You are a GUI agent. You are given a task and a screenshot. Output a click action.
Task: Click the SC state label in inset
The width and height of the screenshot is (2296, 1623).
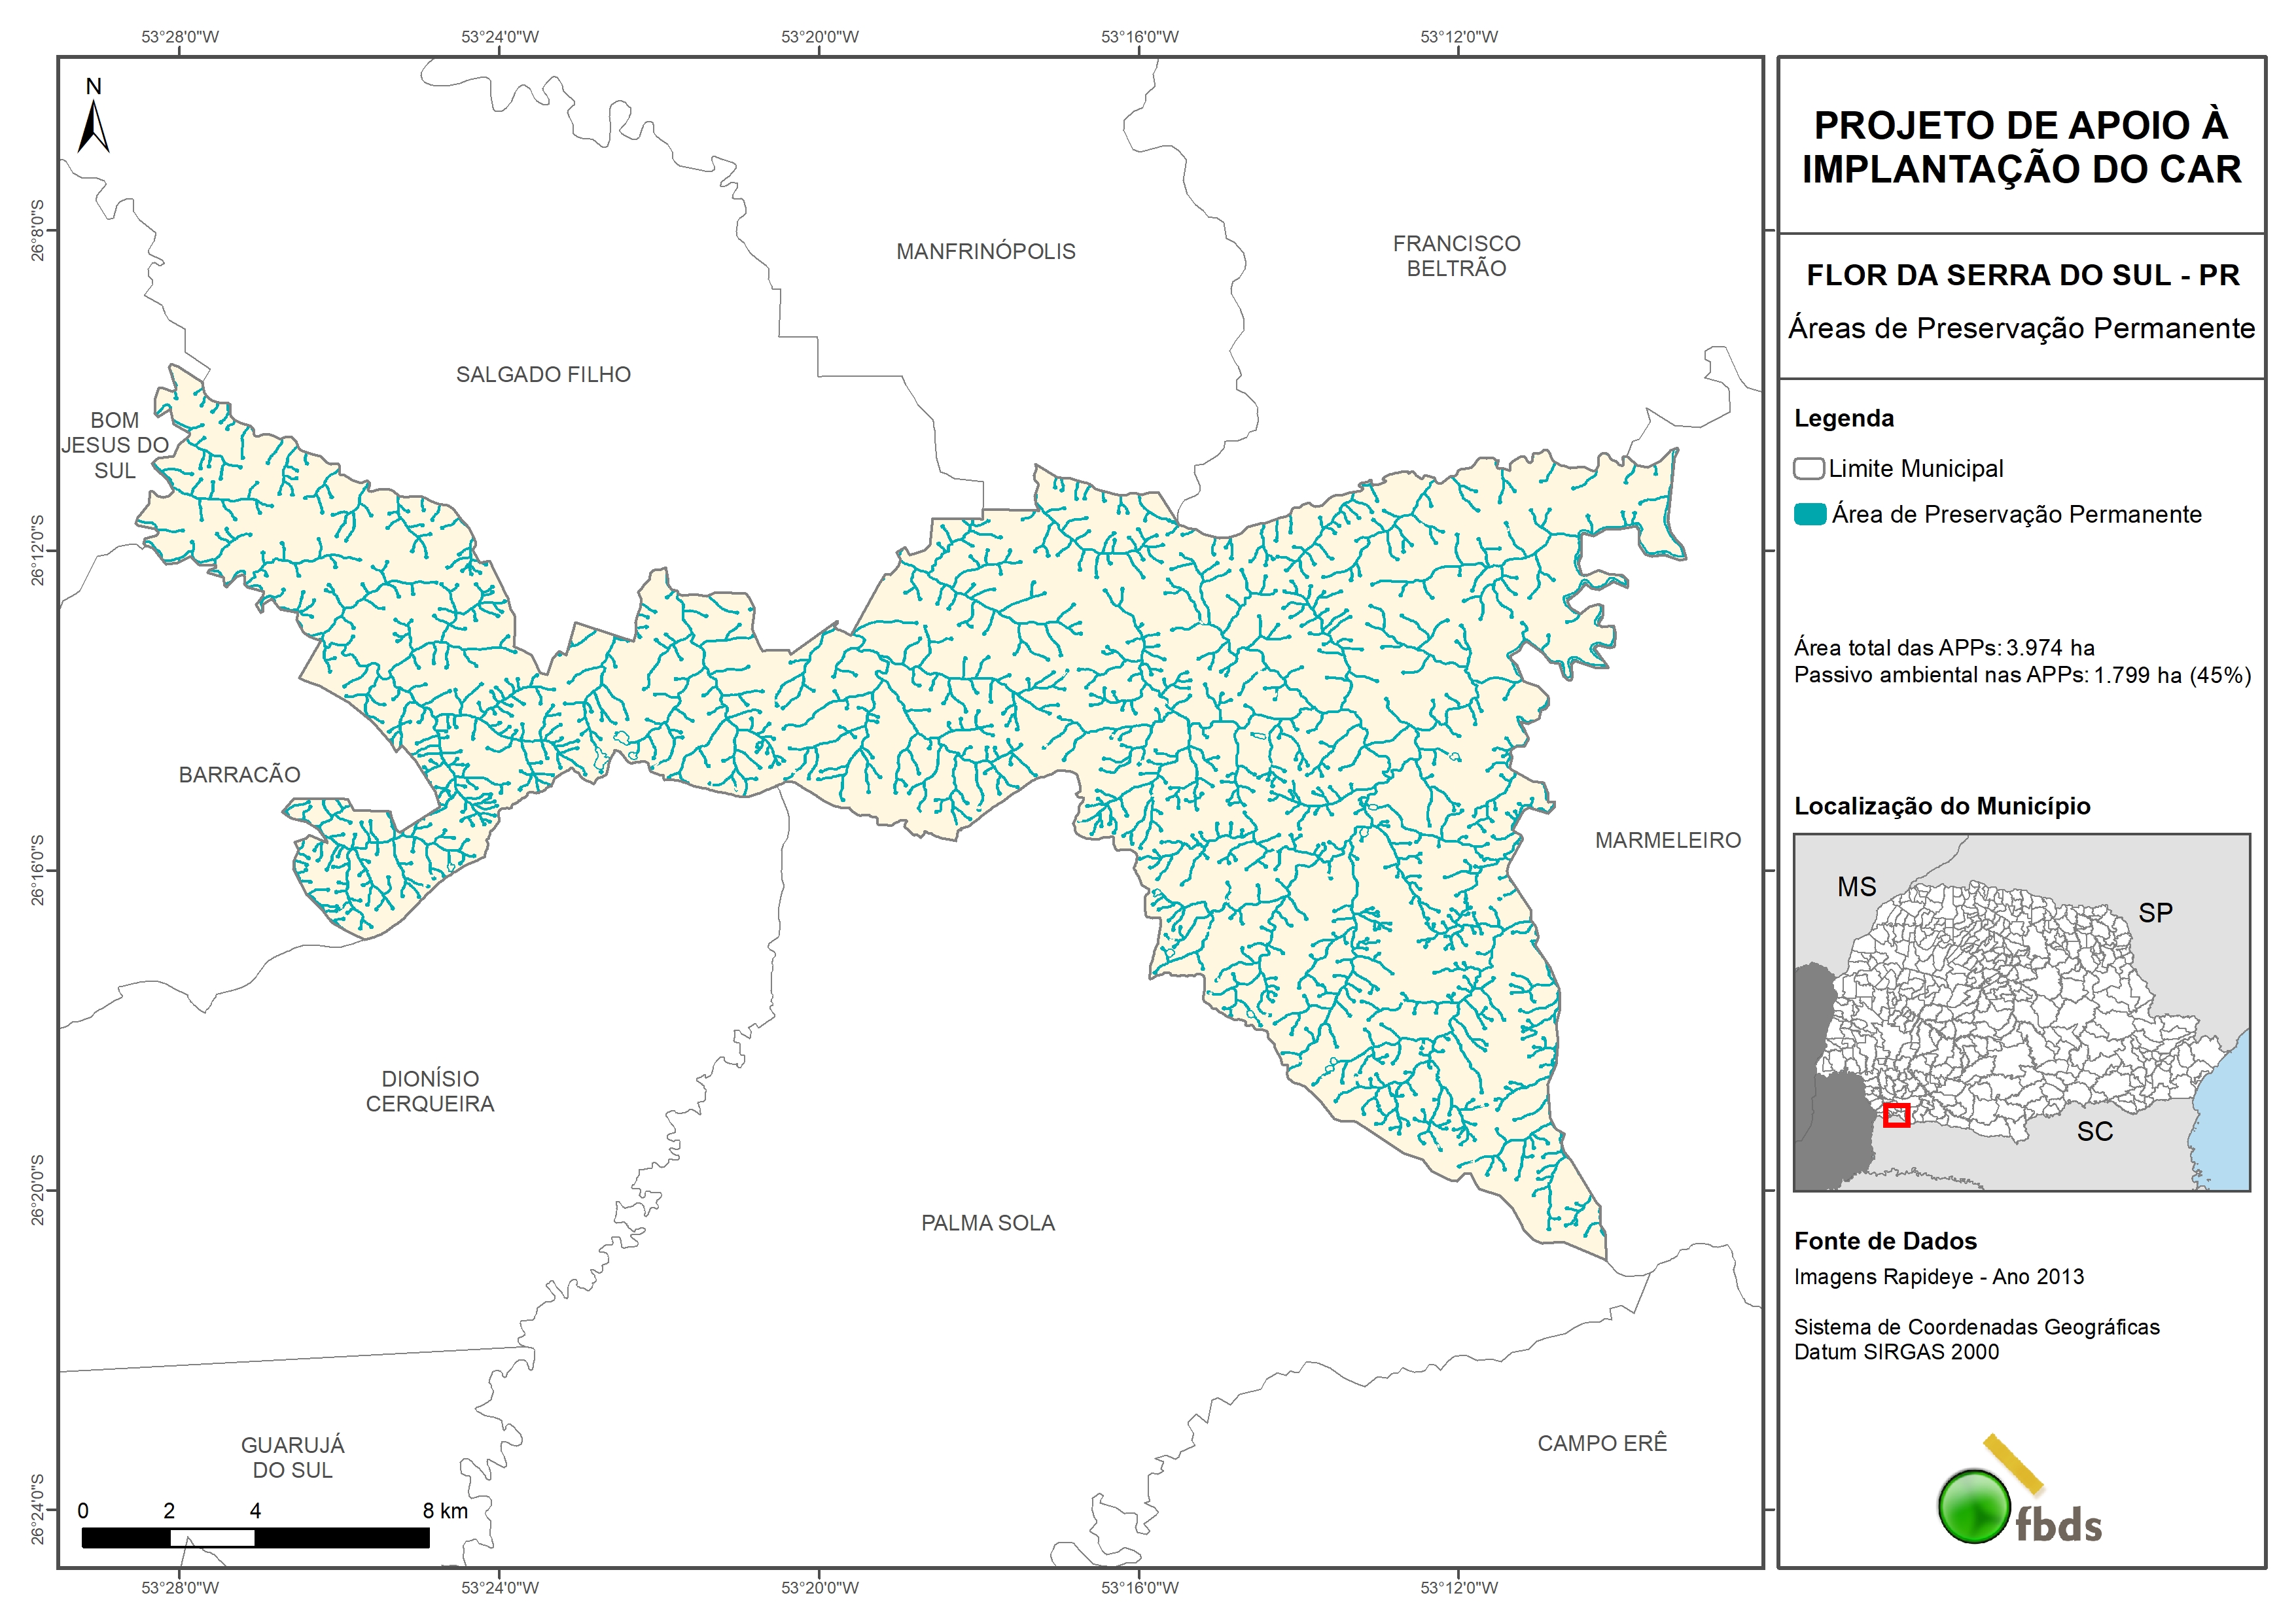2094,1131
